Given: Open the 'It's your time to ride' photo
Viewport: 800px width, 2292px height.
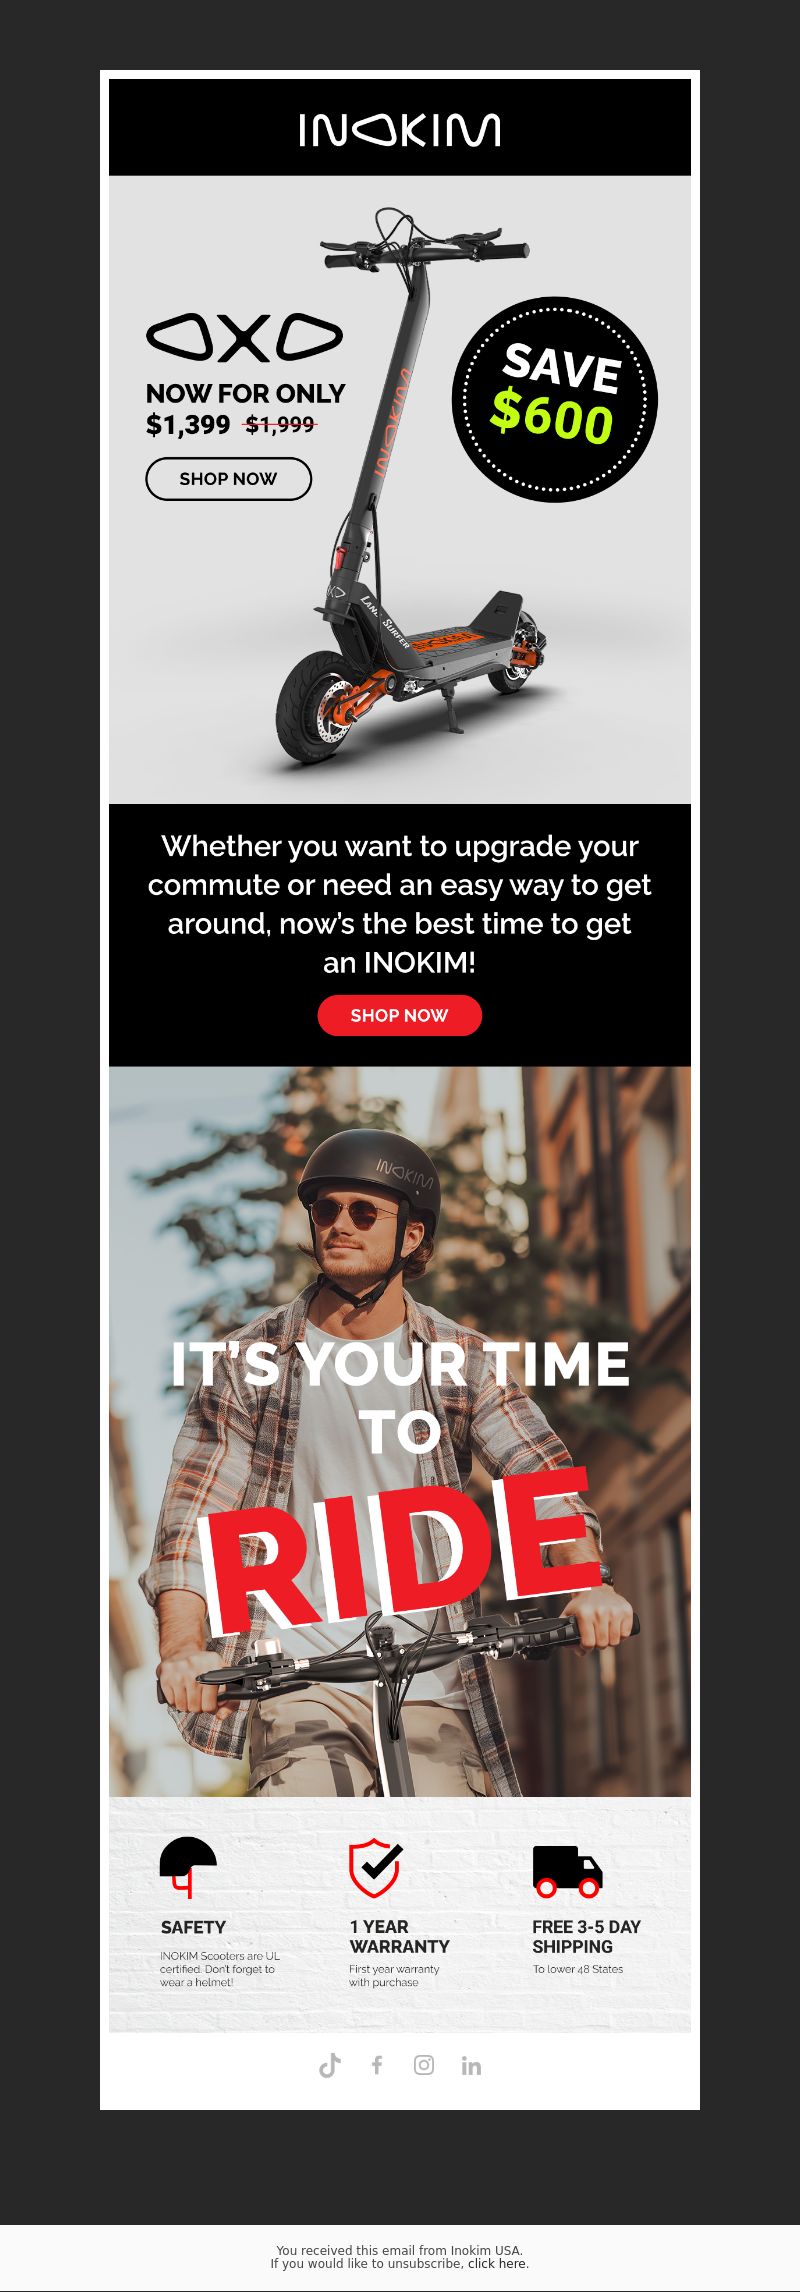Looking at the screenshot, I should [400, 1431].
